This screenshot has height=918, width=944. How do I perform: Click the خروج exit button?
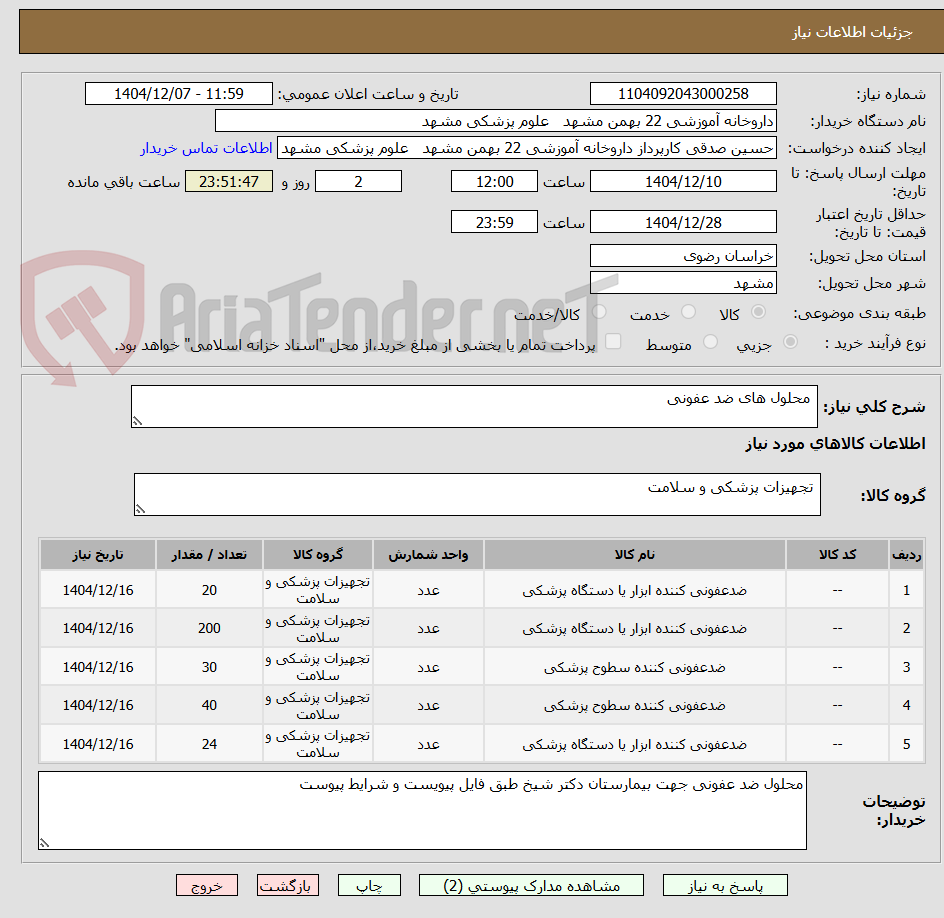coord(206,885)
